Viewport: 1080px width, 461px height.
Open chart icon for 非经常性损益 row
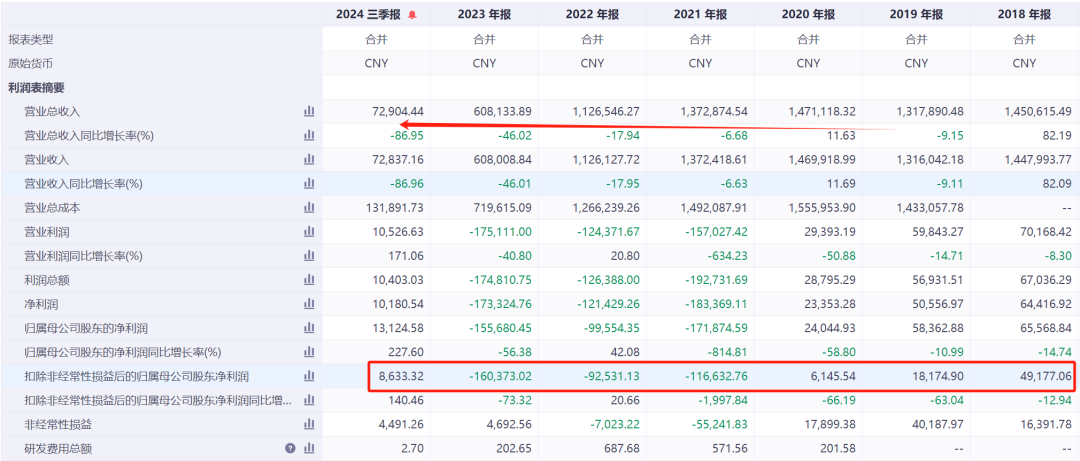coord(309,424)
